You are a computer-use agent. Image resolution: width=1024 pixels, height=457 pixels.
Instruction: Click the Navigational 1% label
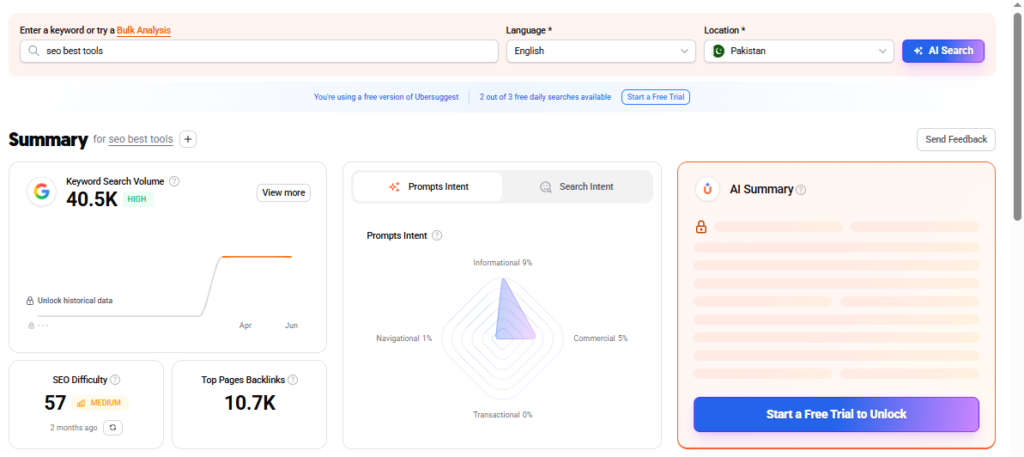pyautogui.click(x=404, y=338)
